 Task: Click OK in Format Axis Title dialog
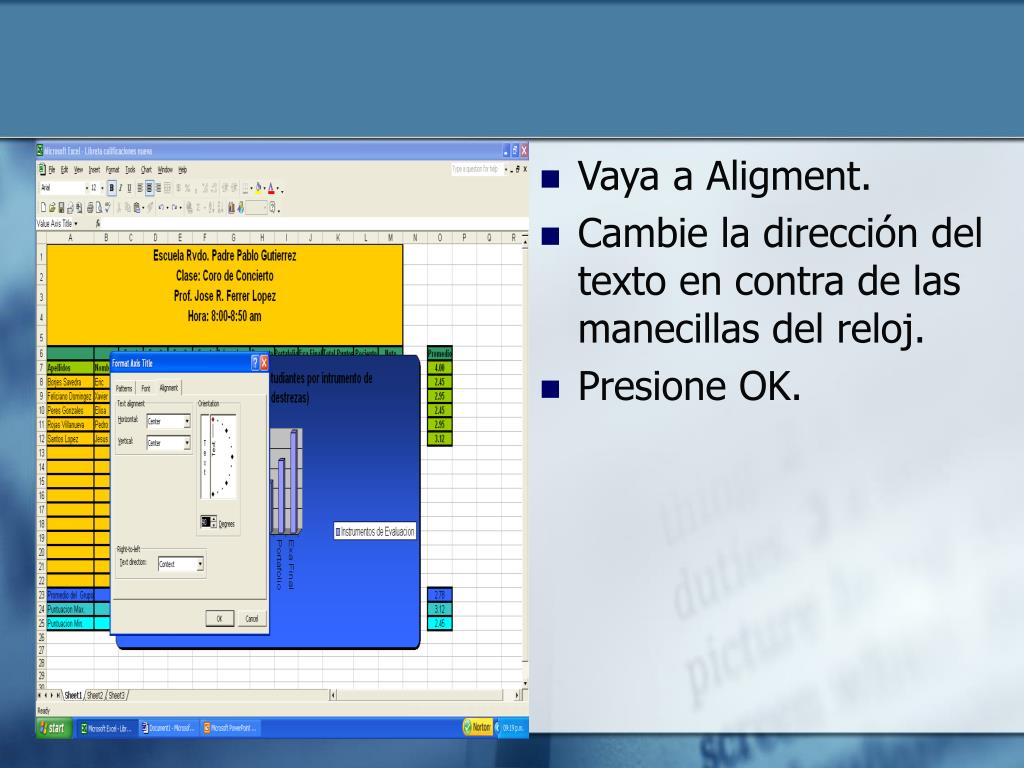click(x=219, y=618)
